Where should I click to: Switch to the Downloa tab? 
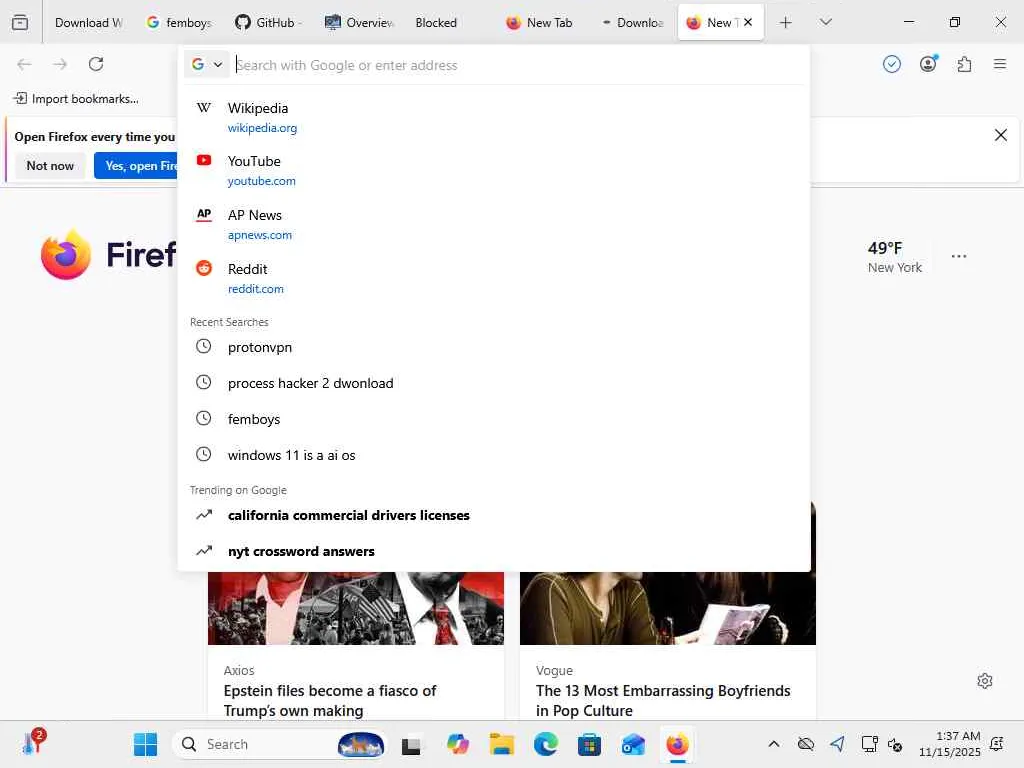click(x=631, y=22)
